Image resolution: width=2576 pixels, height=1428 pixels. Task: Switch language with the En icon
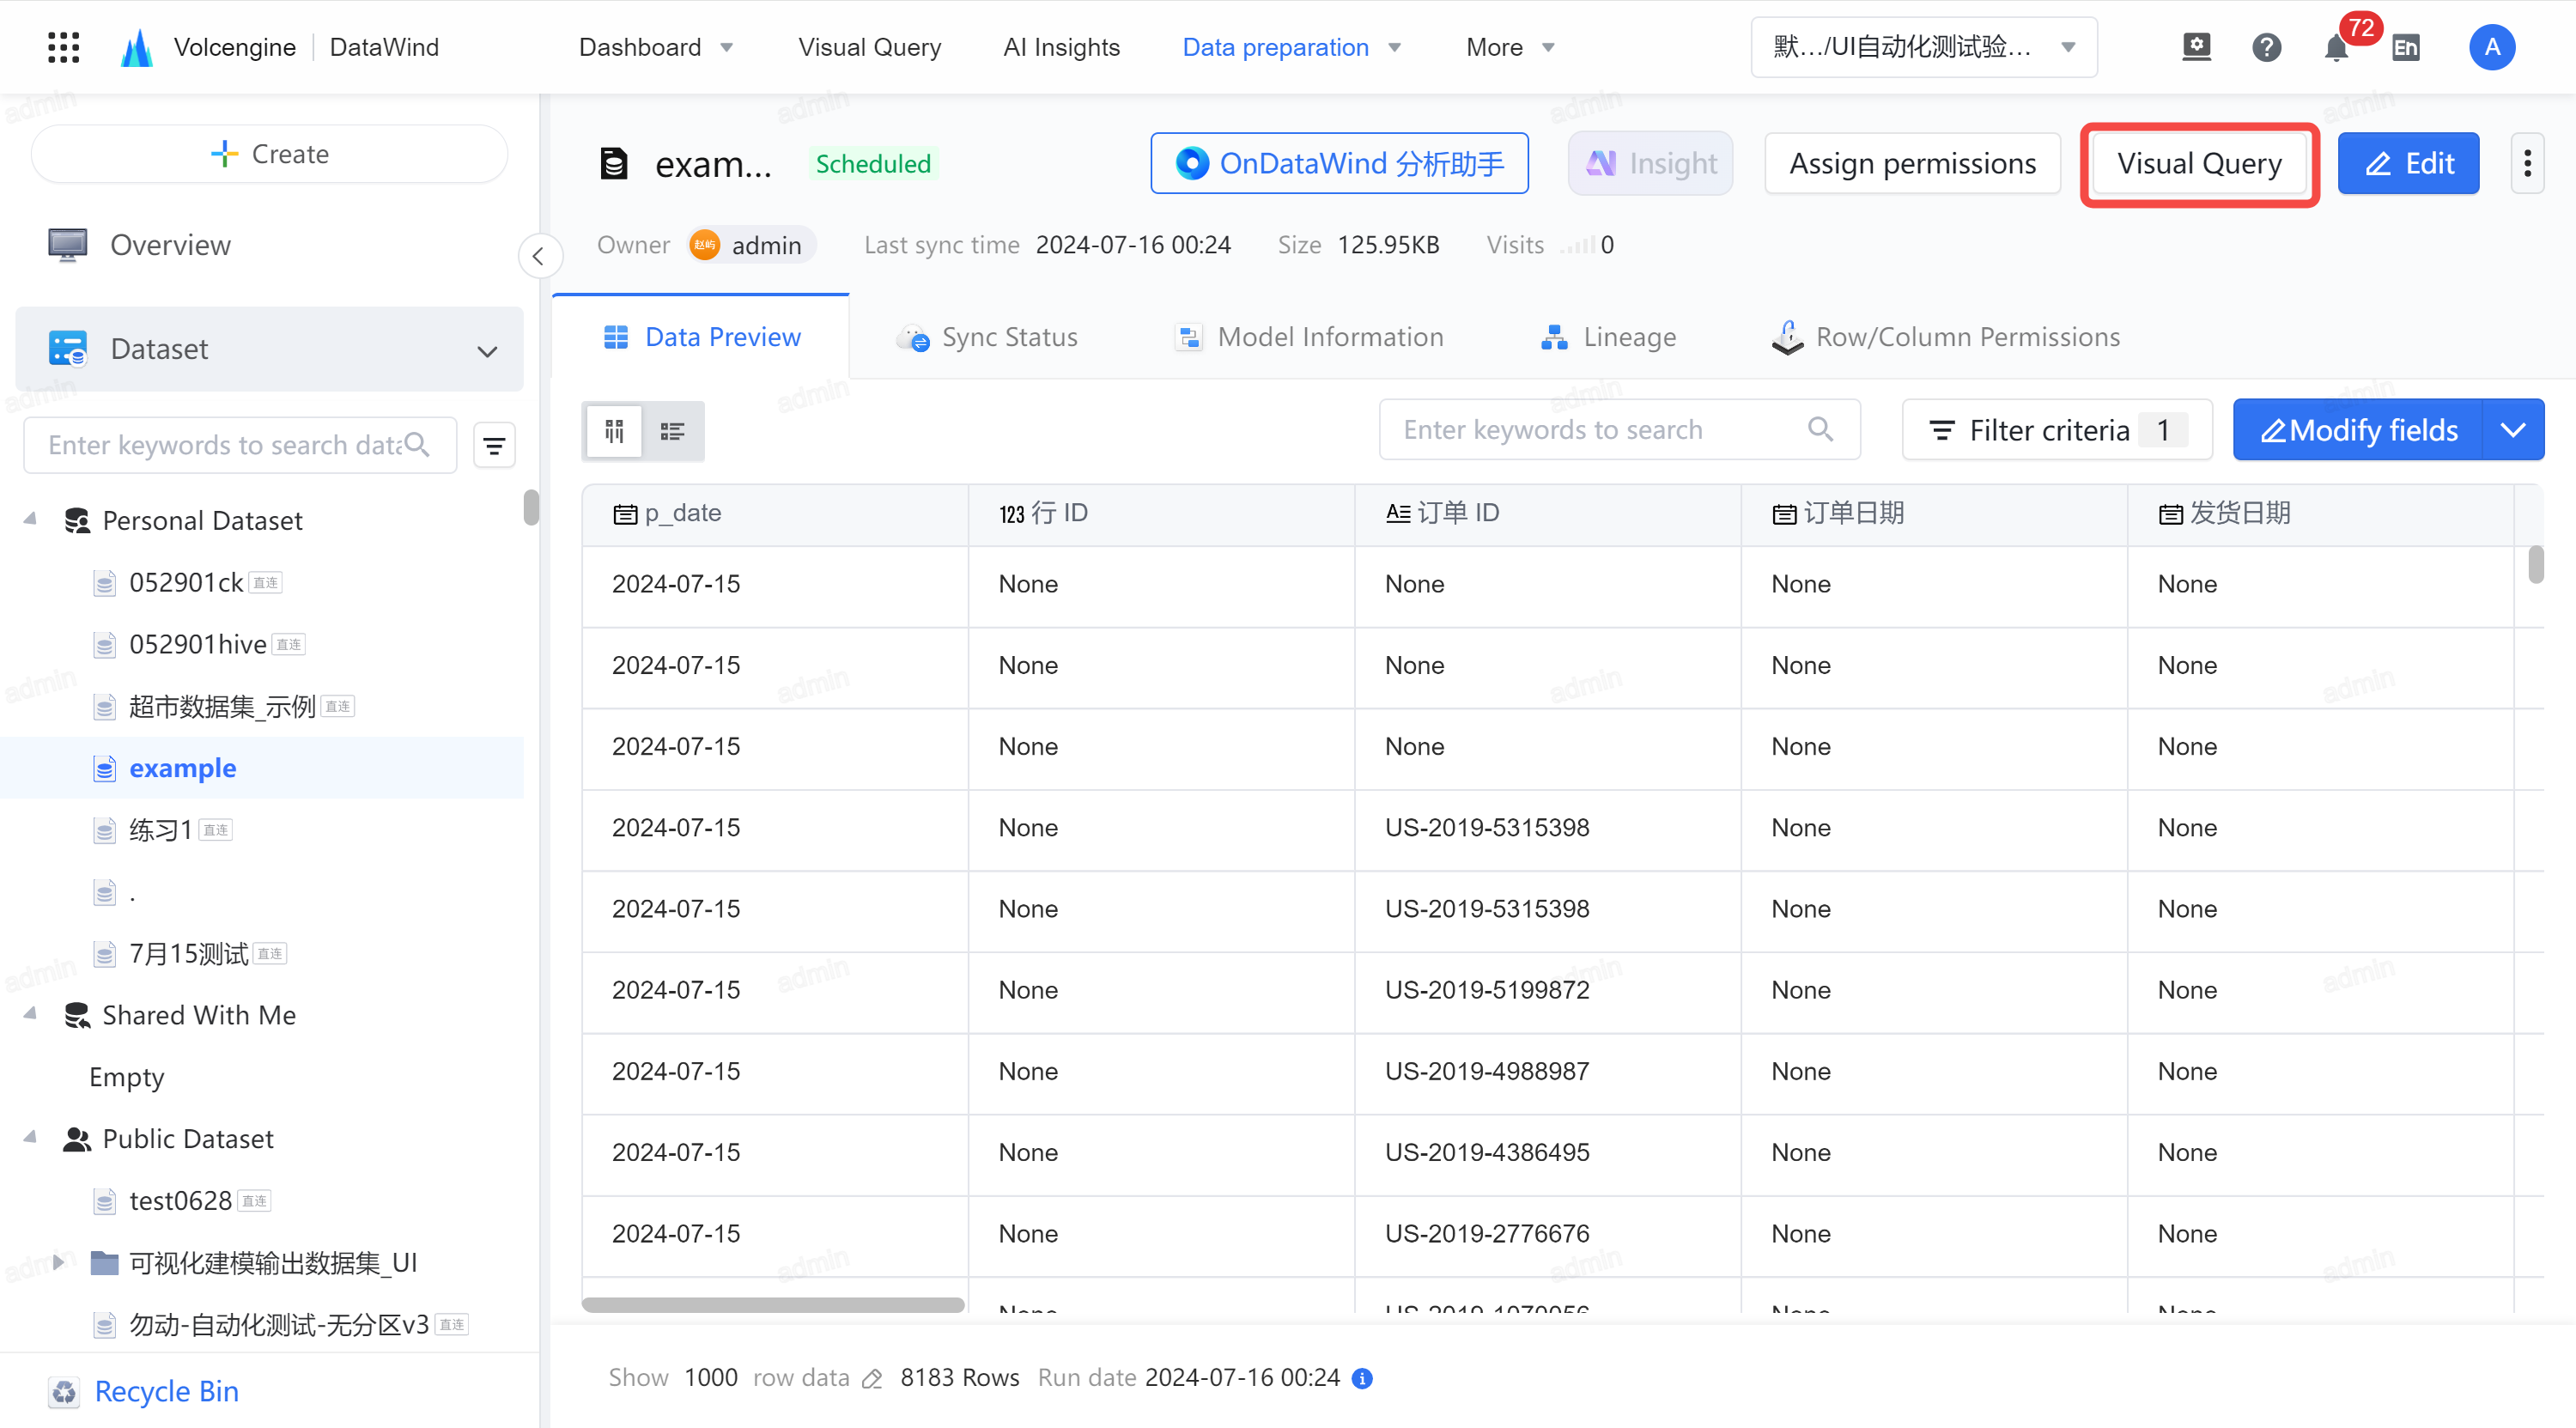coord(2406,47)
